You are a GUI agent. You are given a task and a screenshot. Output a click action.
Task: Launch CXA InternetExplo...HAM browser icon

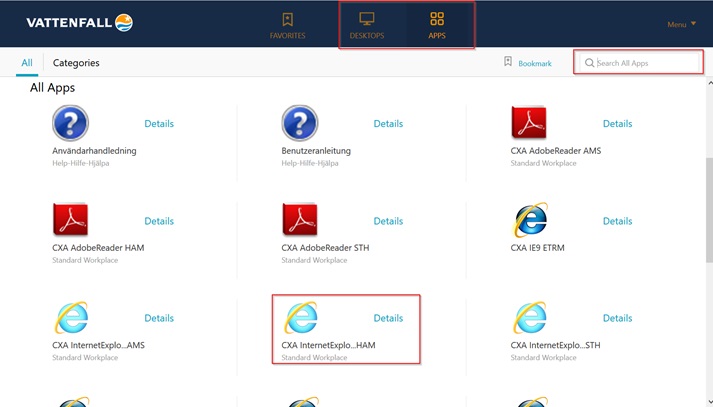301,317
